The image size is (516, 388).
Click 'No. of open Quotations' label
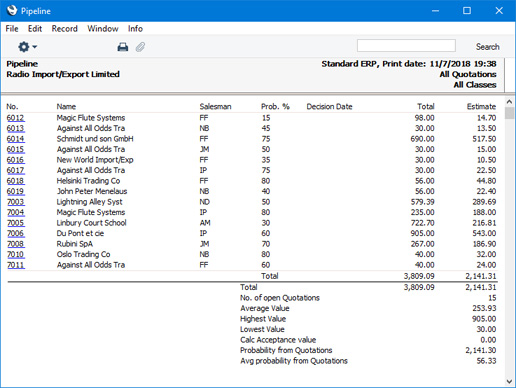tap(280, 298)
